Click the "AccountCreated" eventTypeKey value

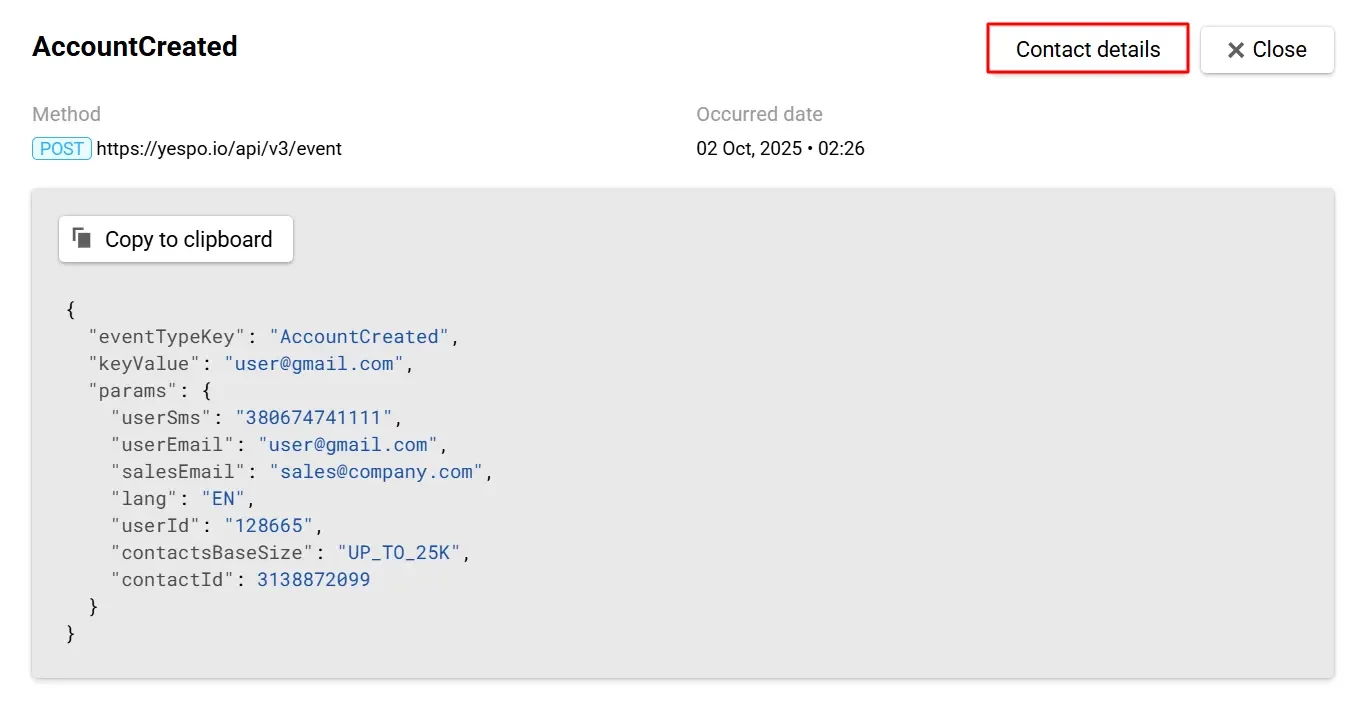pos(358,337)
